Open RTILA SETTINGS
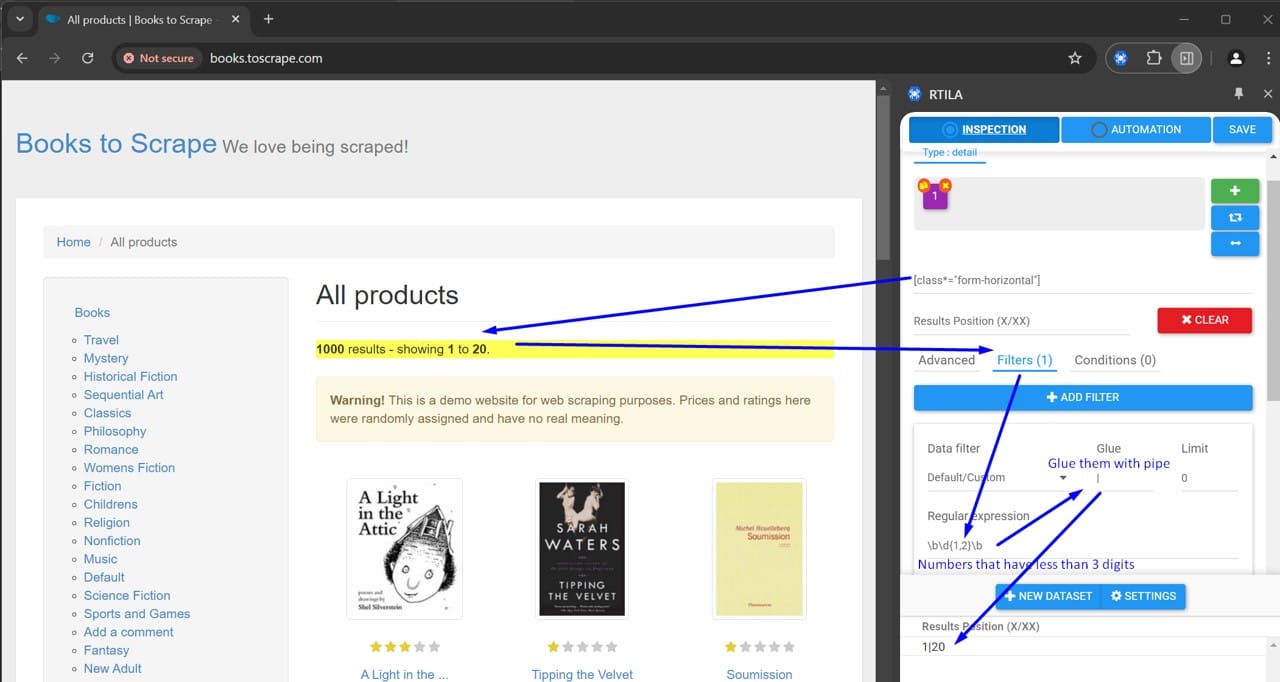1280x682 pixels. click(x=1143, y=596)
